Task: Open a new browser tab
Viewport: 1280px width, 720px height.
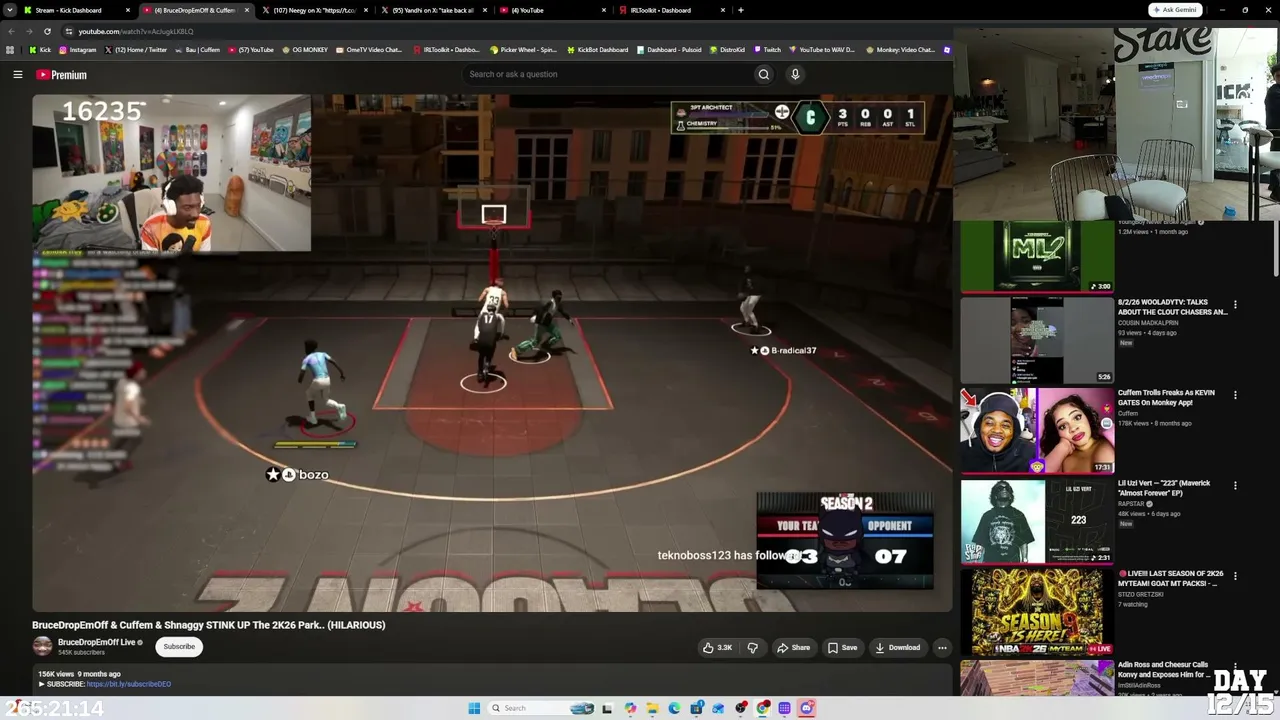Action: click(x=740, y=10)
